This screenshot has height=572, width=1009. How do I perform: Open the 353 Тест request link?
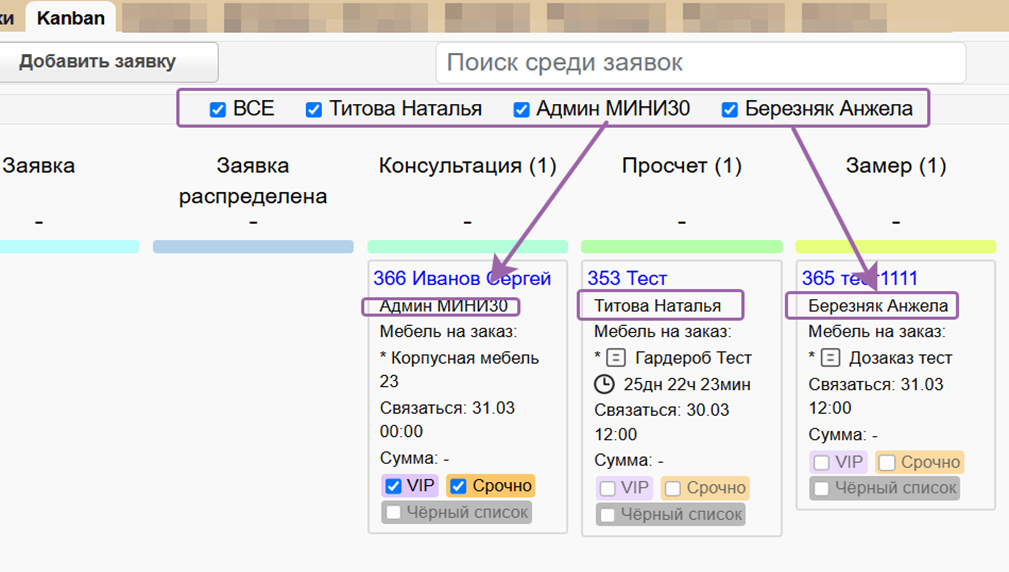(x=627, y=278)
